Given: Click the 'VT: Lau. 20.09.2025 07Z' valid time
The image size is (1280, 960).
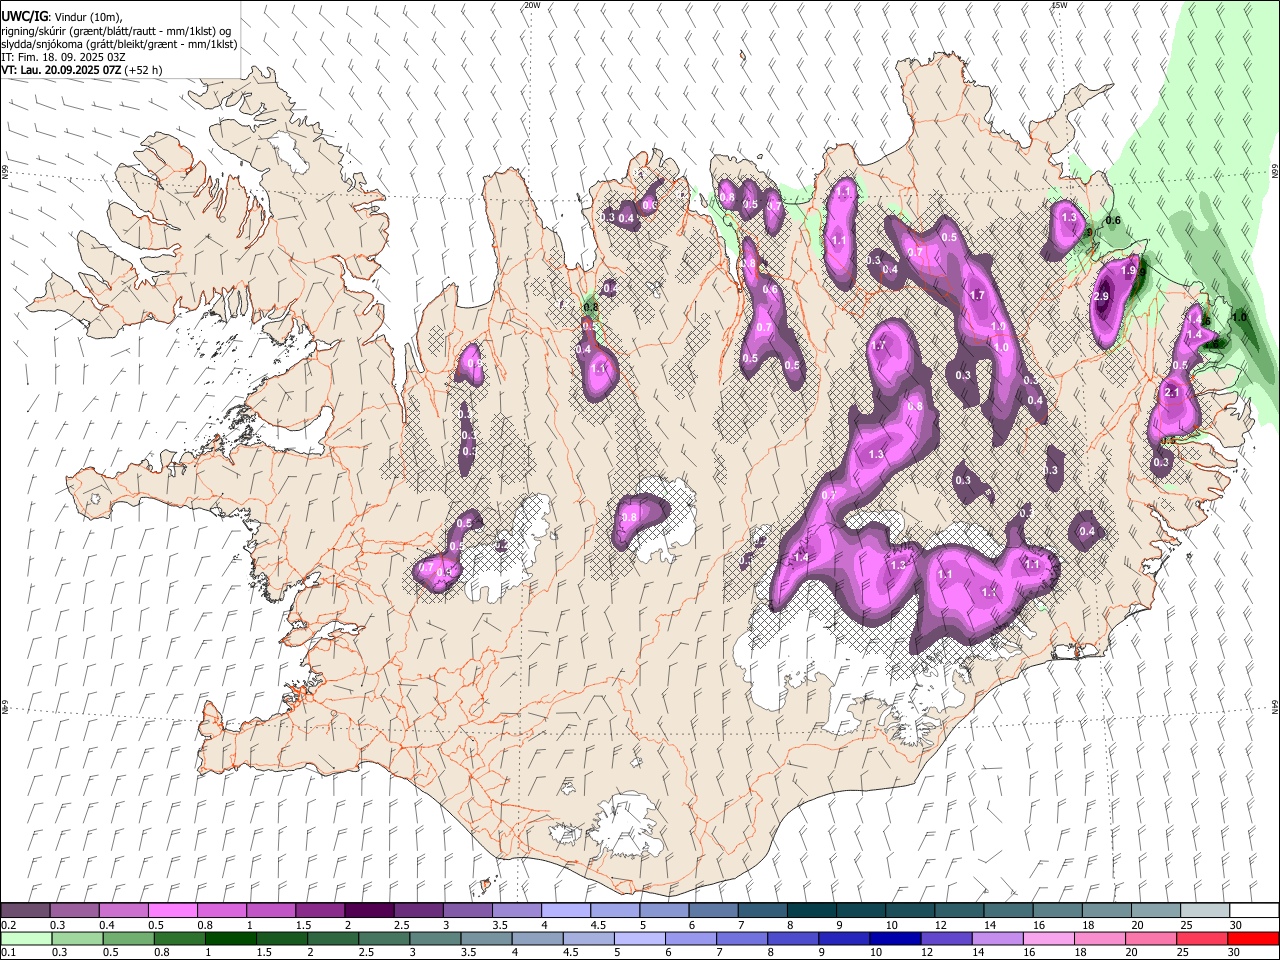Looking at the screenshot, I should pyautogui.click(x=61, y=70).
